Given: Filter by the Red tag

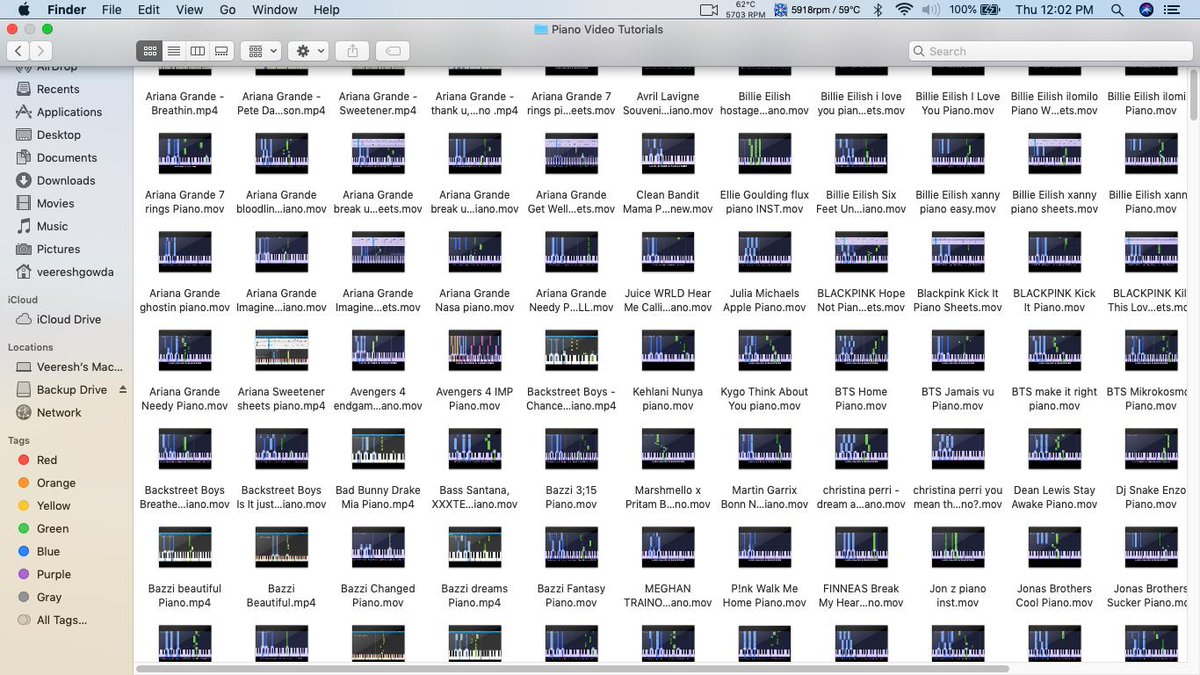Looking at the screenshot, I should coord(47,460).
